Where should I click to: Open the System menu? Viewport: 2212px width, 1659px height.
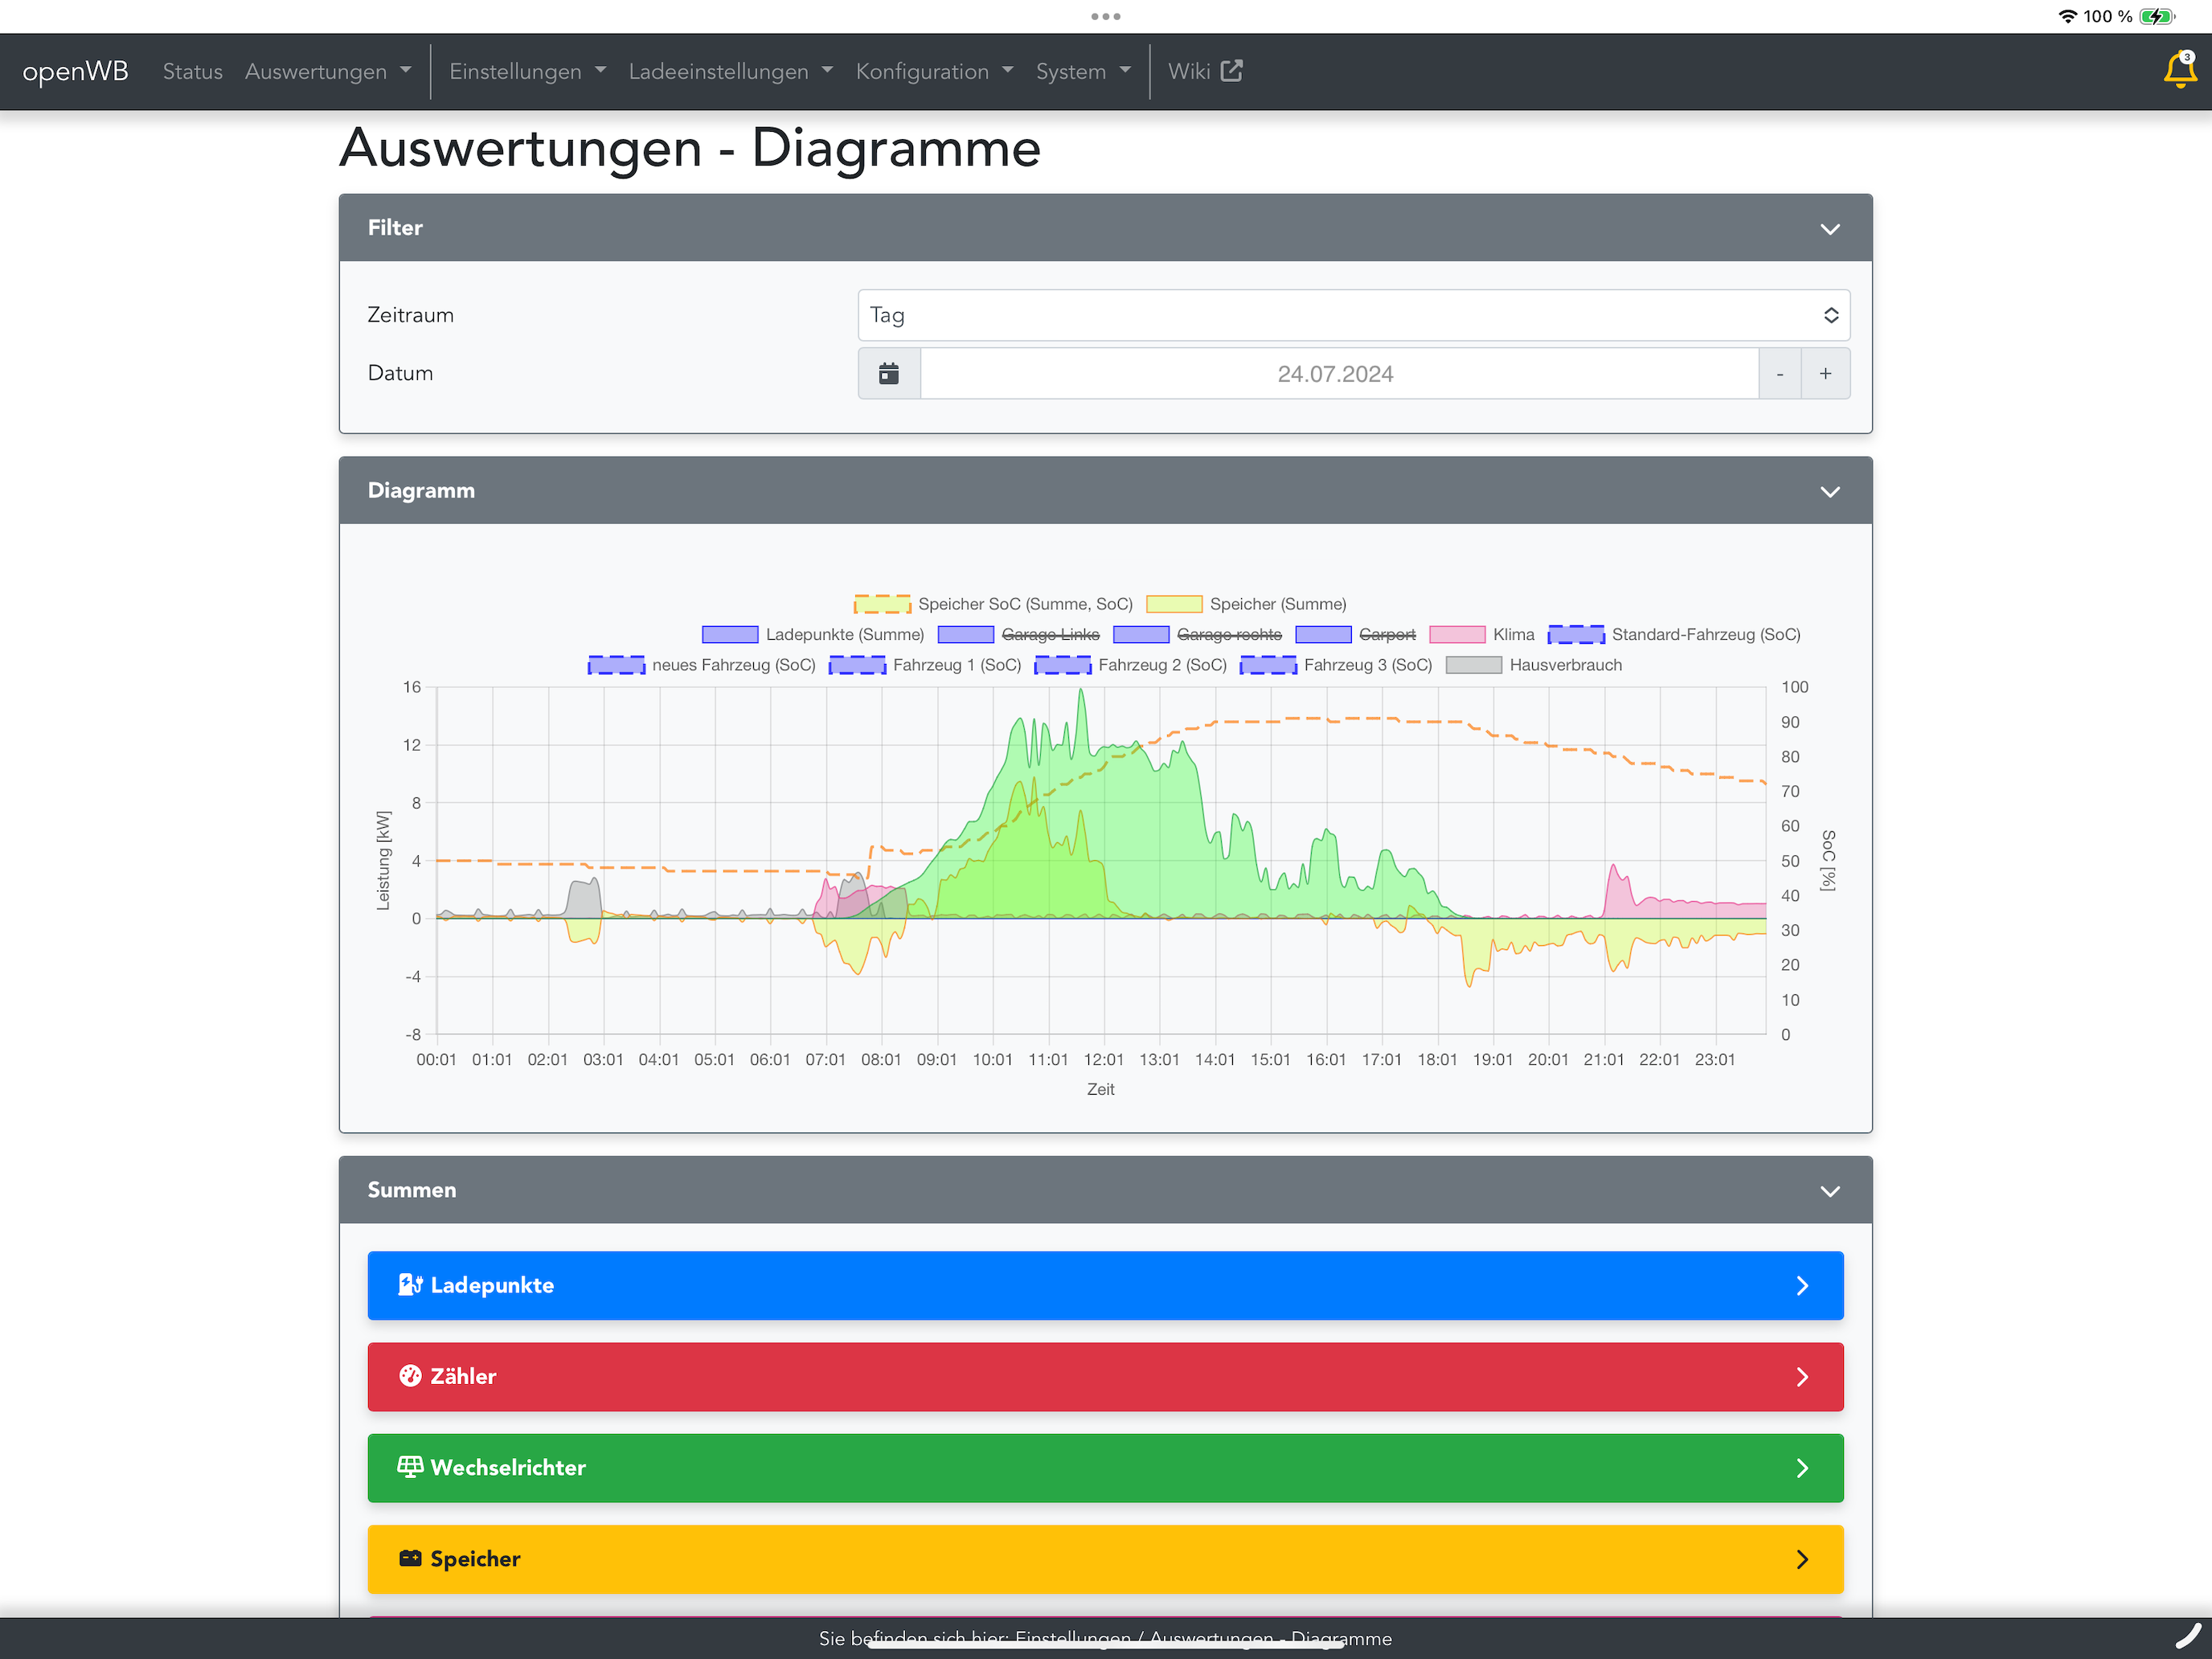pos(1083,71)
